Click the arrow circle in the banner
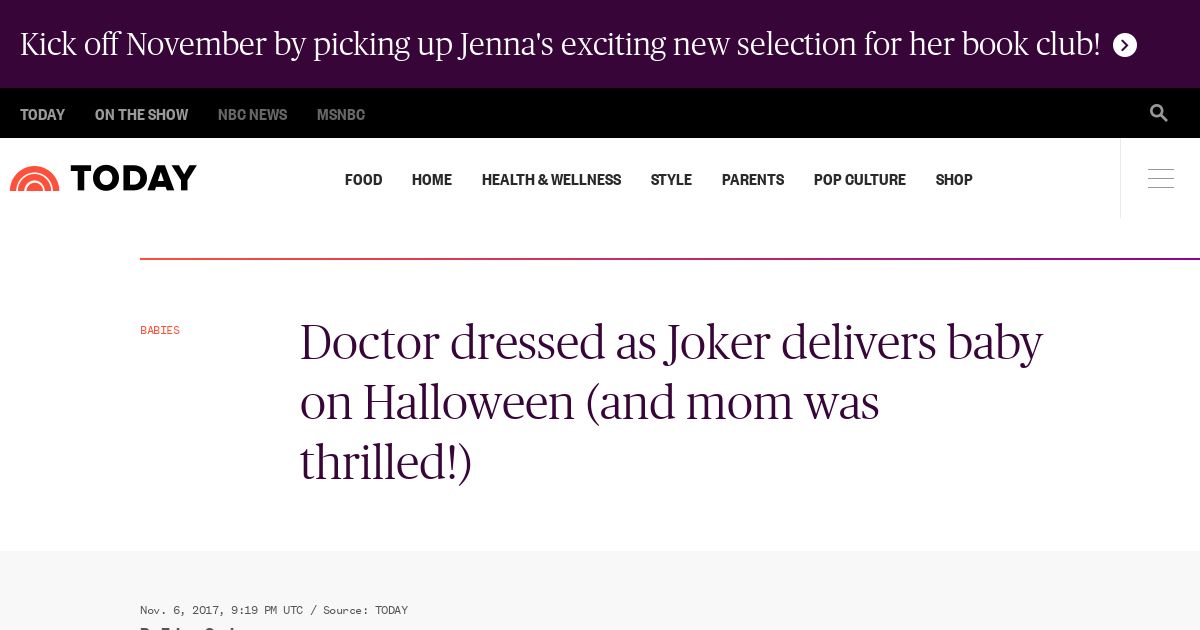This screenshot has height=630, width=1200. click(1125, 45)
